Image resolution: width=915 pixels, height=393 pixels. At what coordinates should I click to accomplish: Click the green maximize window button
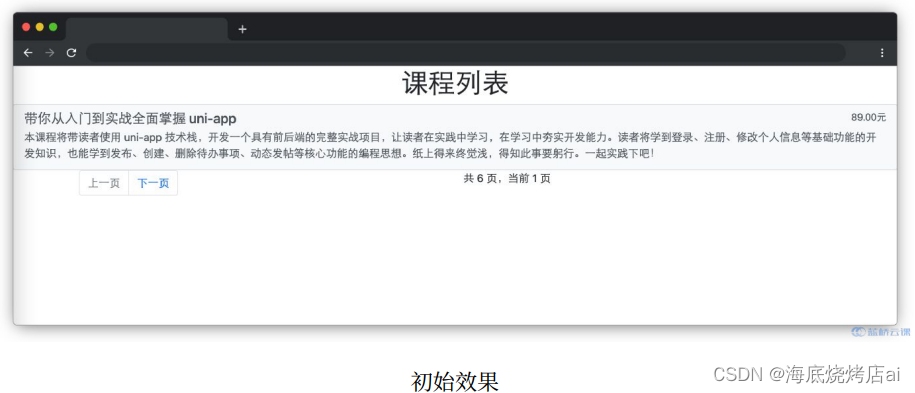click(x=53, y=27)
